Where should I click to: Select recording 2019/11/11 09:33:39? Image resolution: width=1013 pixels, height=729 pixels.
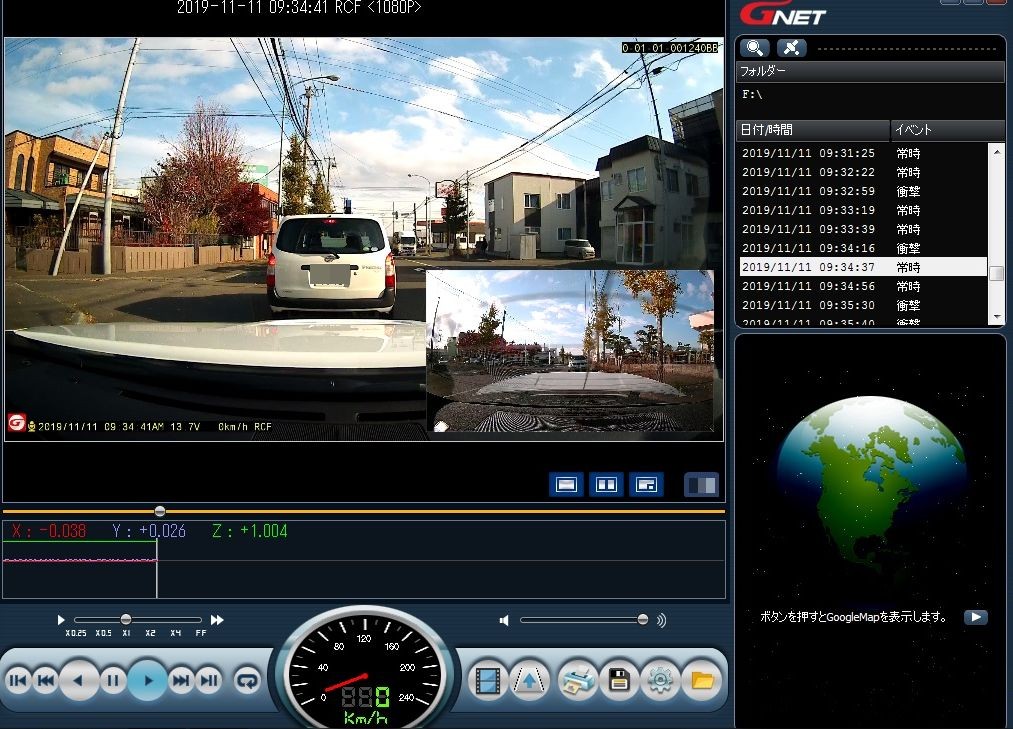point(862,229)
